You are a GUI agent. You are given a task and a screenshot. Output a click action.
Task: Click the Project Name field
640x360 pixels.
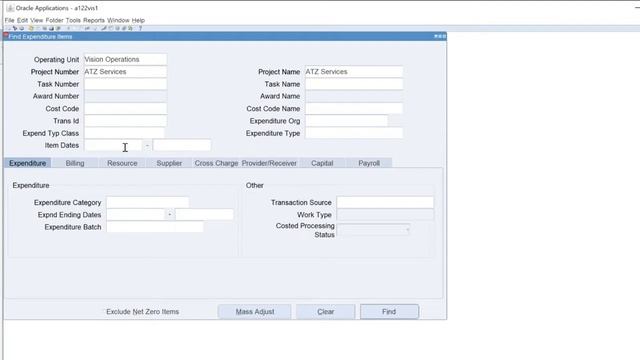point(354,71)
